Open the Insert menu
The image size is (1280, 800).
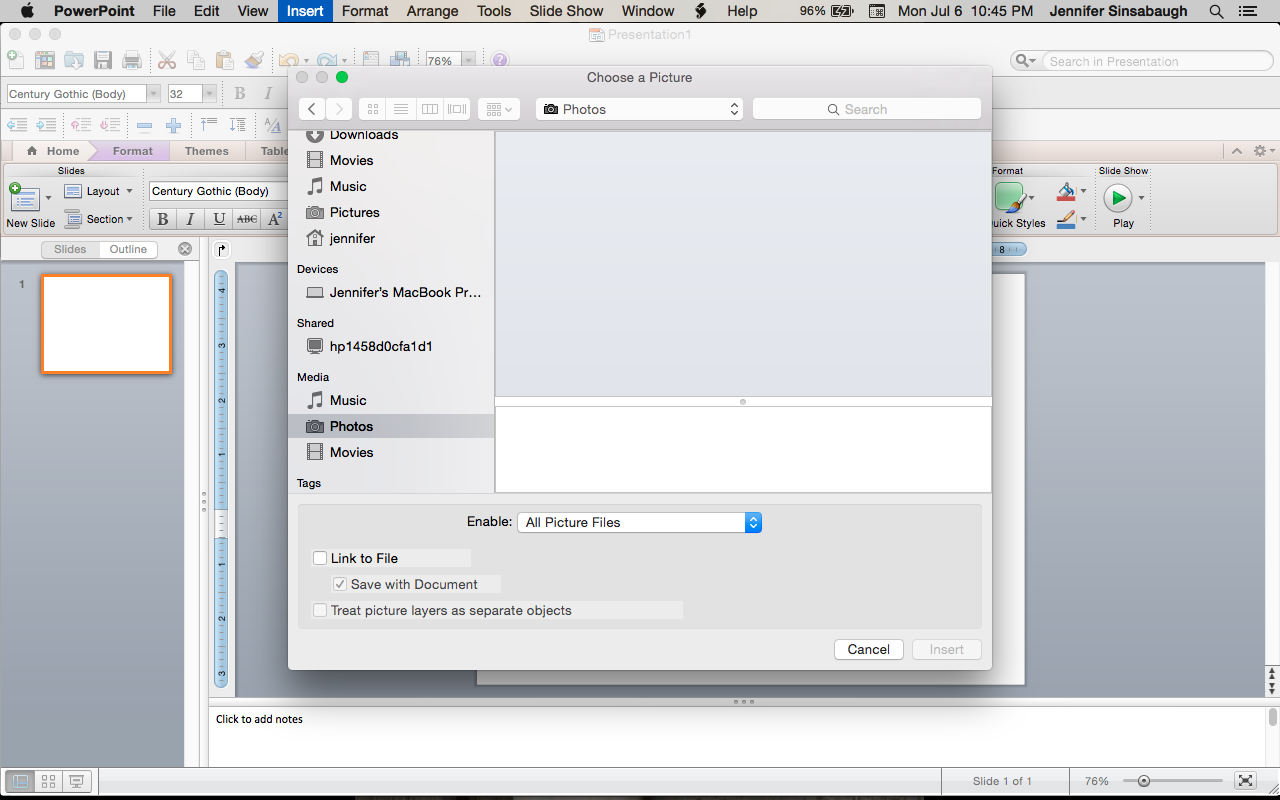305,11
